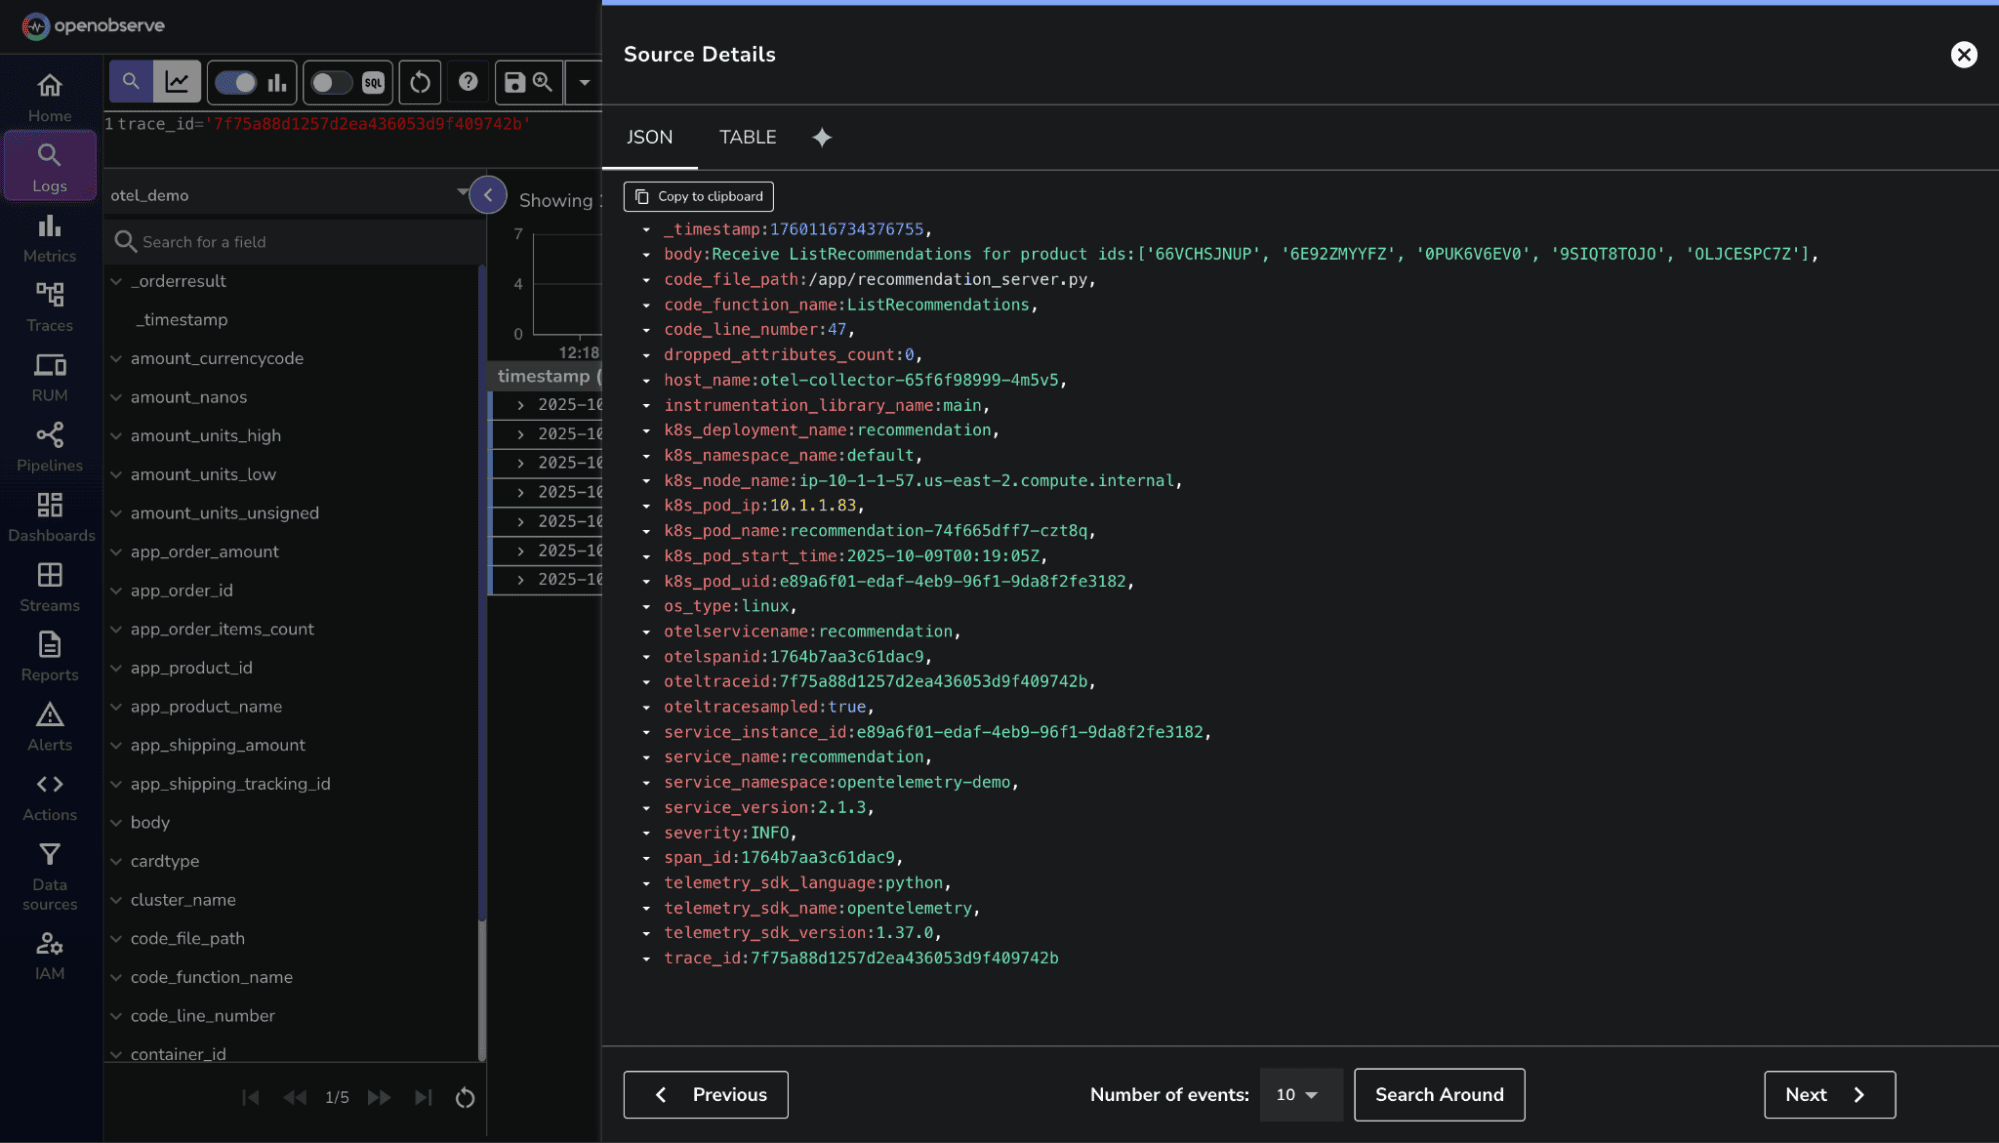Switch to the TABLE tab
Screen dimensions: 1999x1143
tap(747, 137)
